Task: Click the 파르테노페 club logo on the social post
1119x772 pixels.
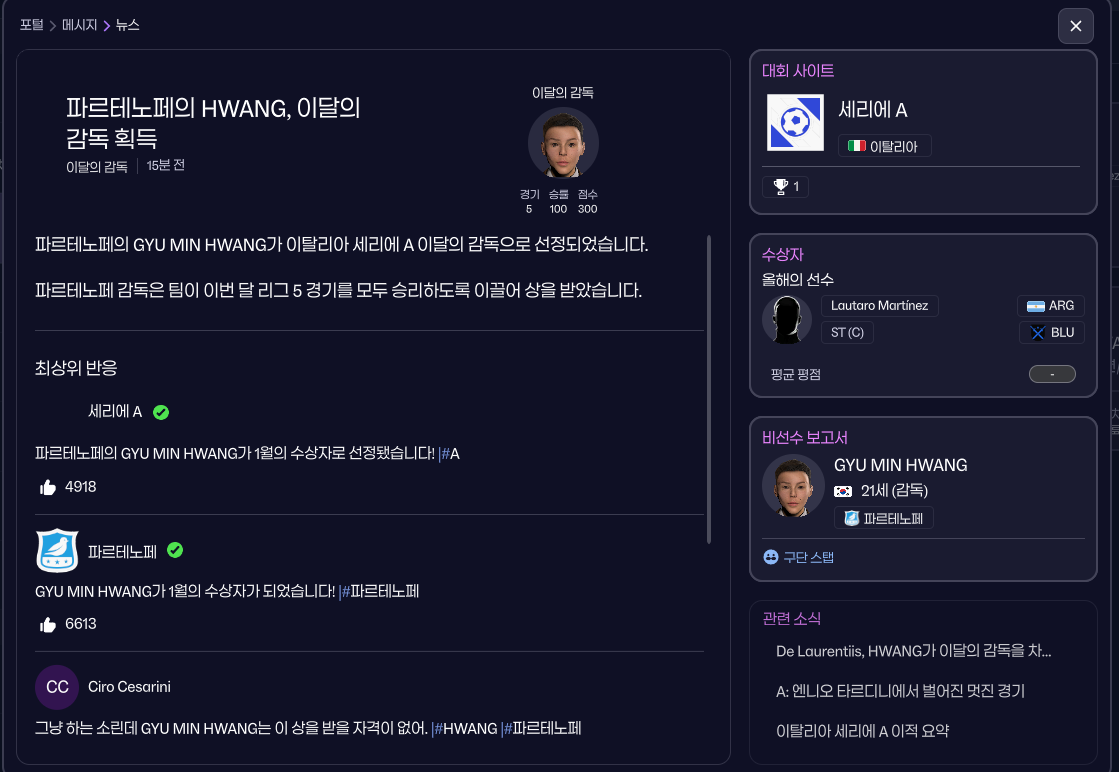Action: (x=57, y=550)
